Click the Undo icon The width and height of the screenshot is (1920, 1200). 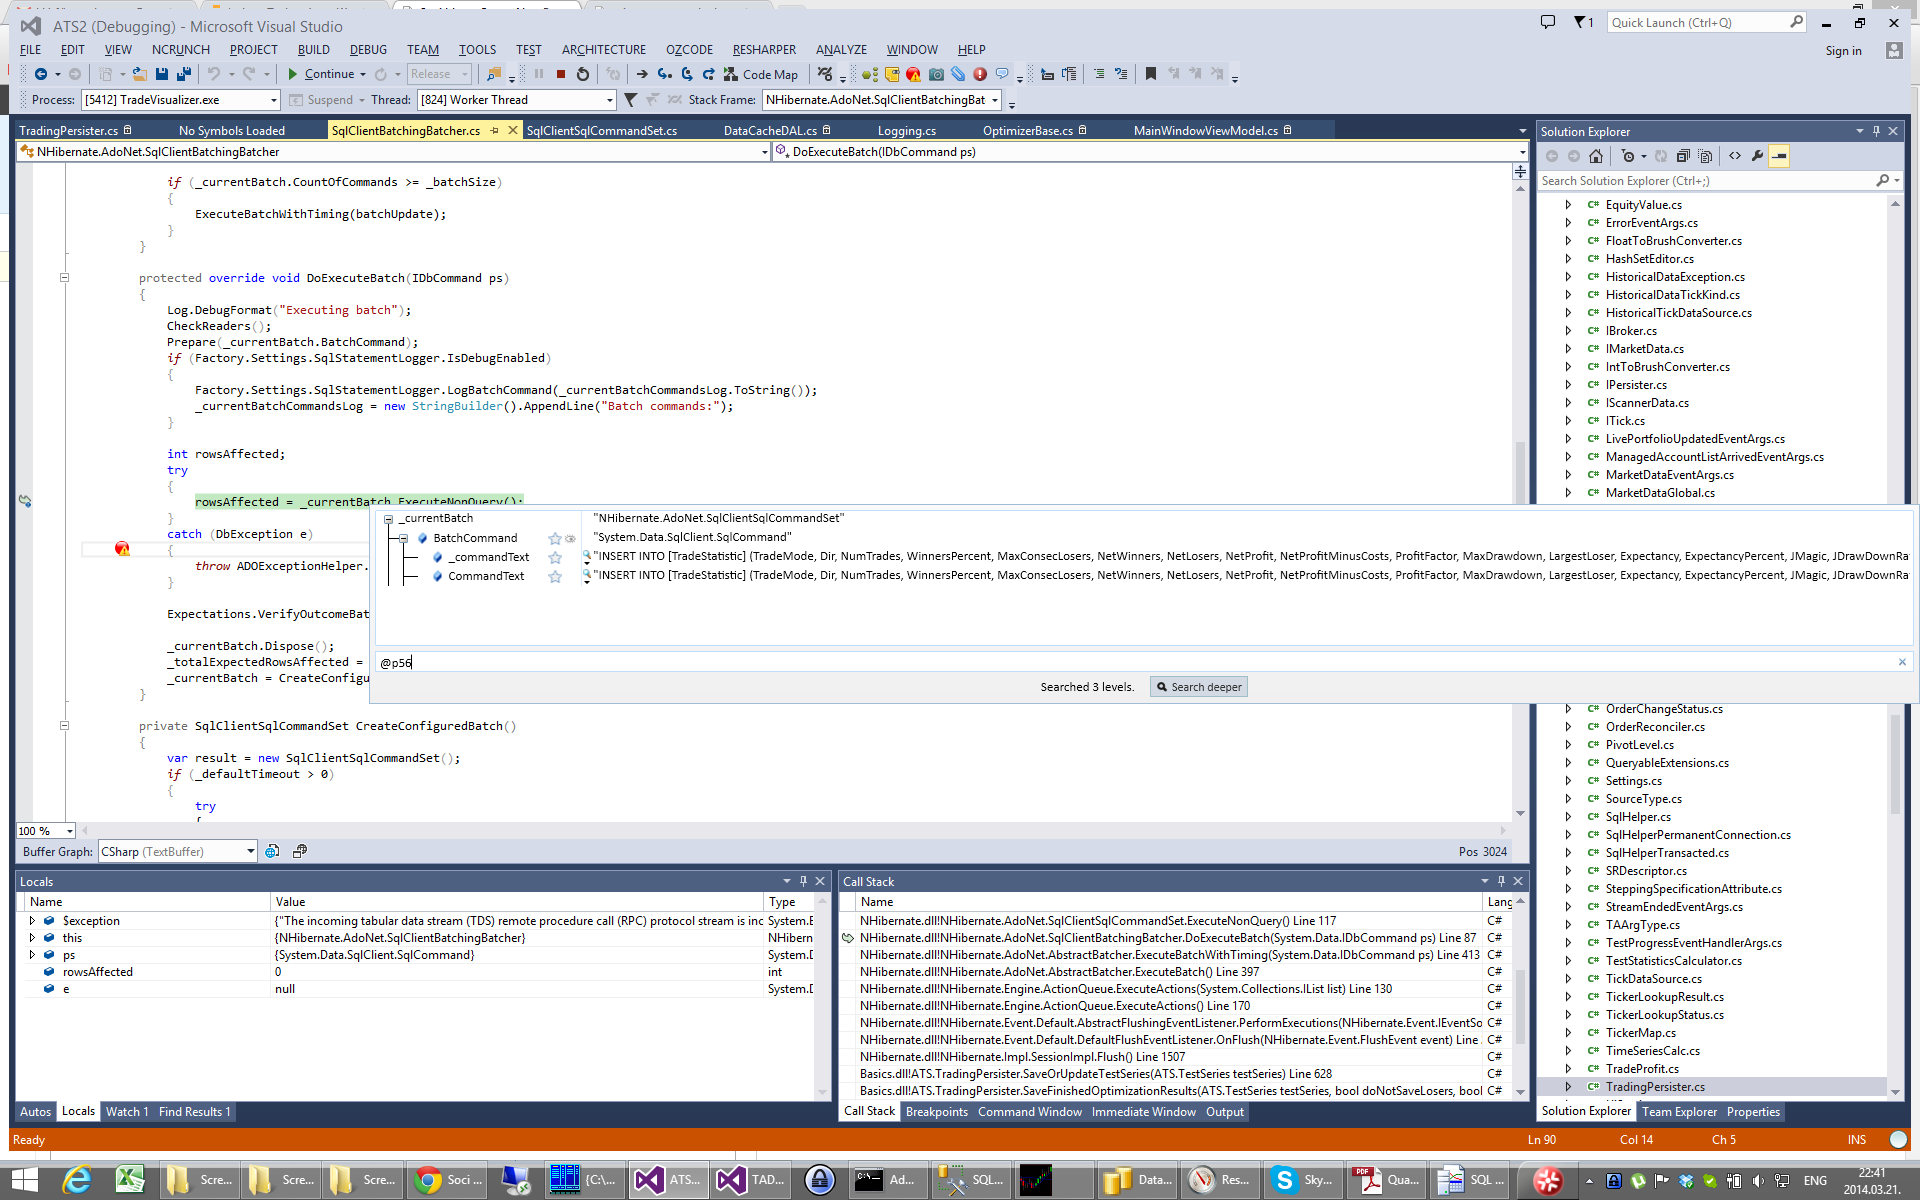click(x=213, y=74)
